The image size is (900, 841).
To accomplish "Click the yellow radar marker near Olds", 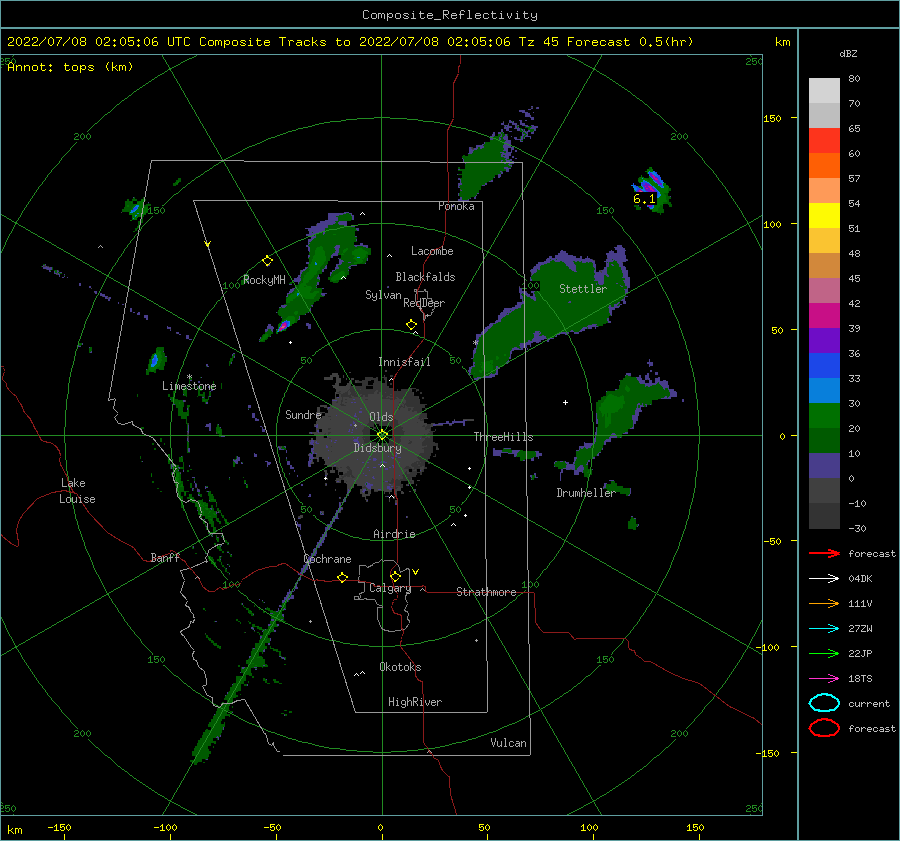I will click(x=382, y=435).
